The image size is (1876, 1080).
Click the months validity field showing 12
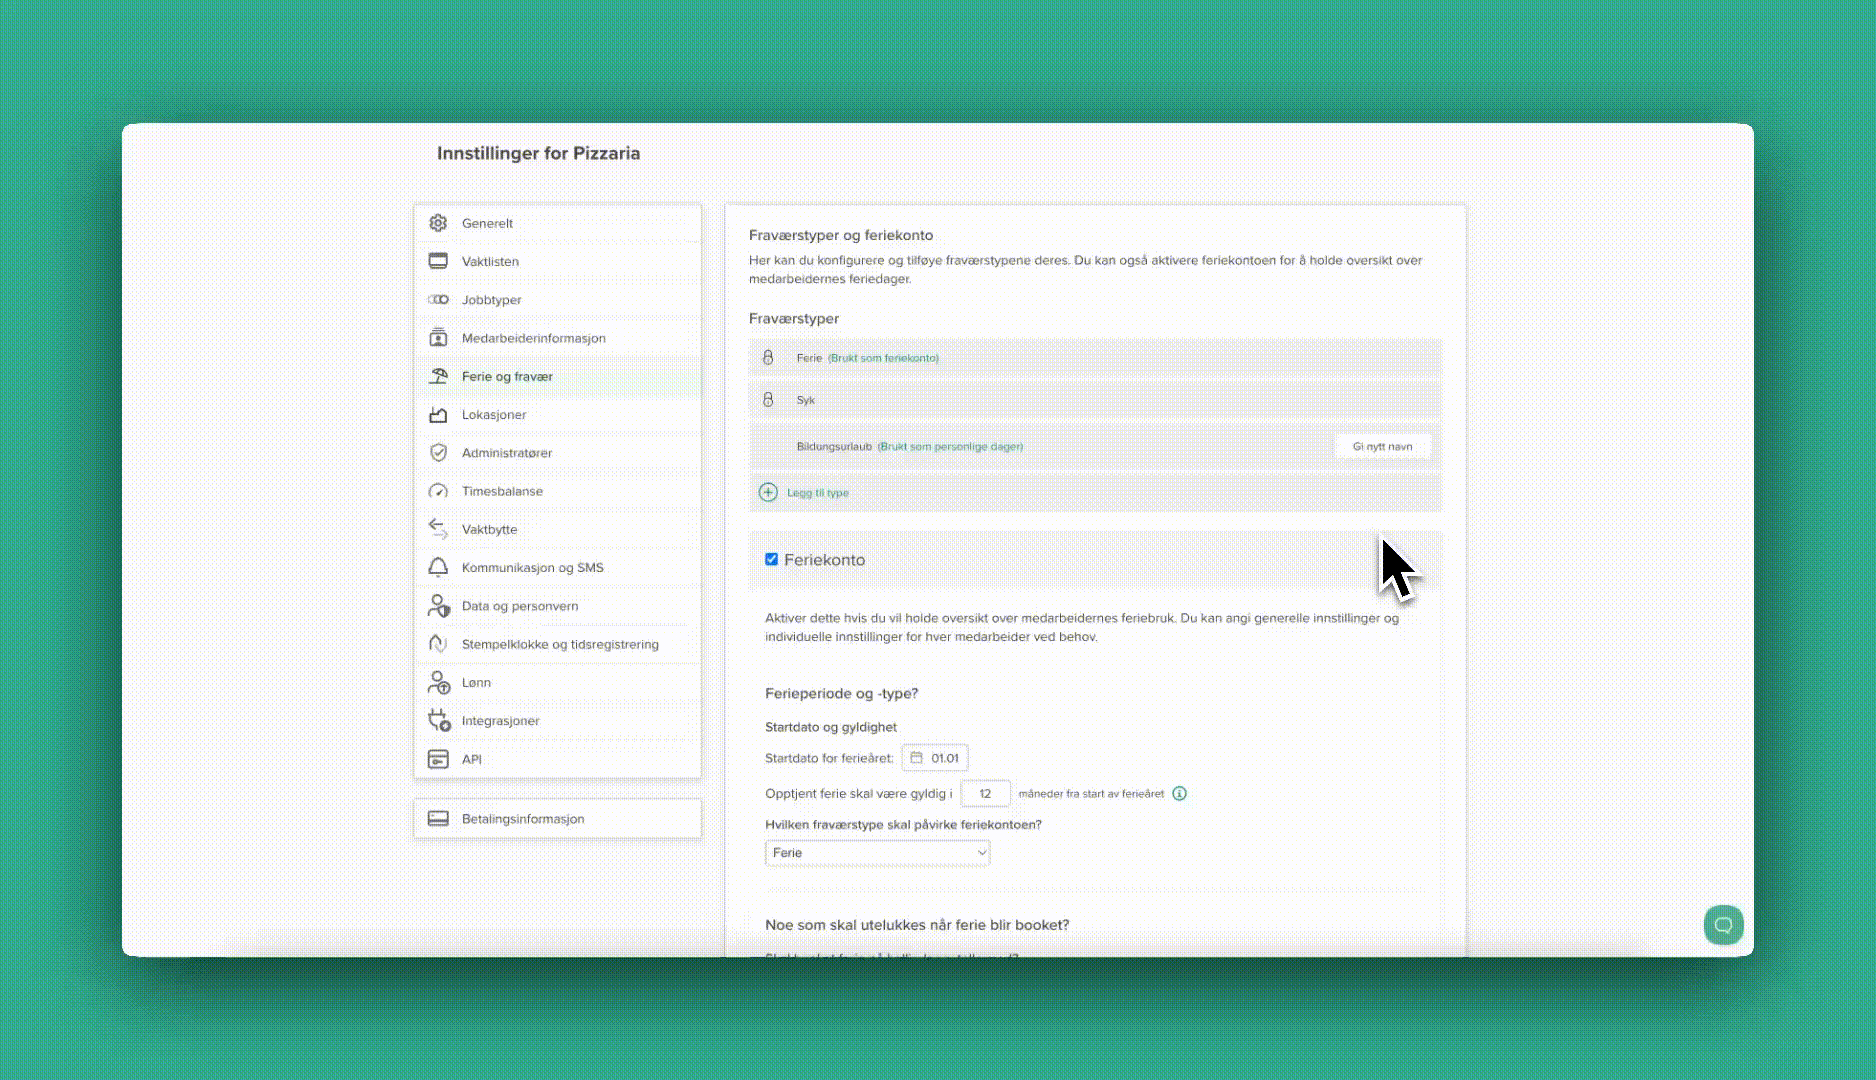coord(985,794)
